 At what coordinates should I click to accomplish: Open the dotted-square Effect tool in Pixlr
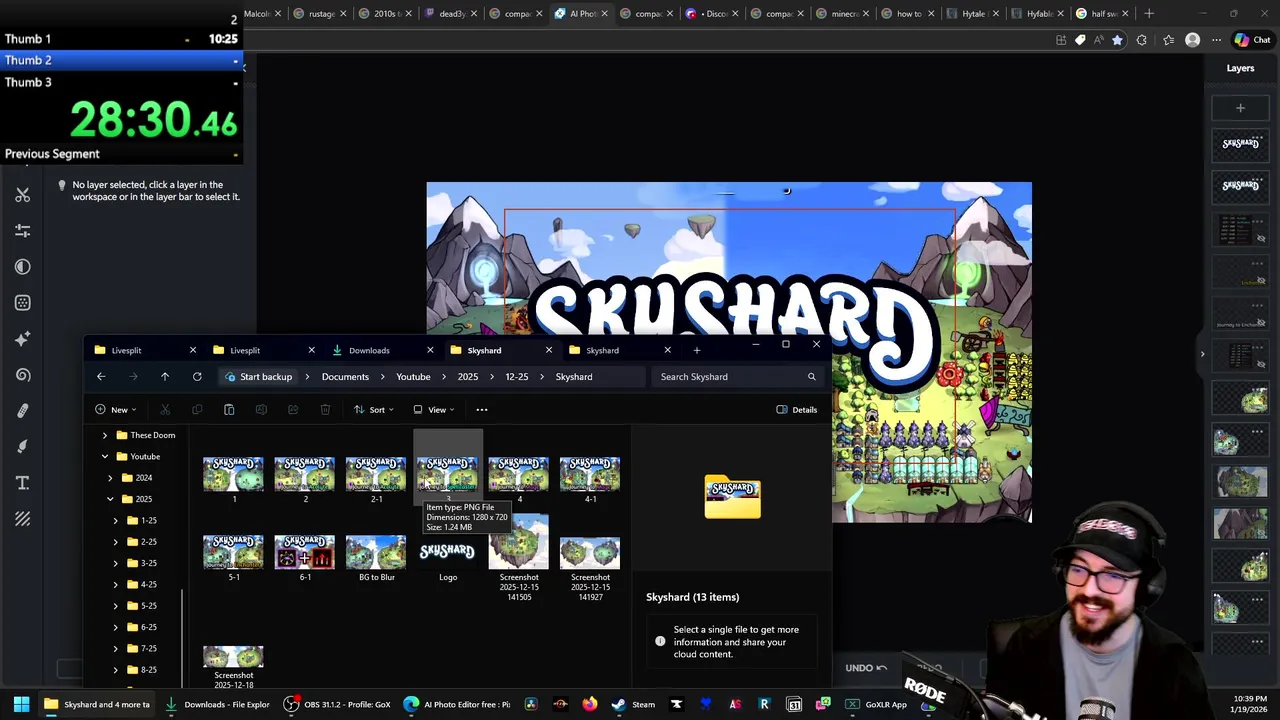pos(22,303)
